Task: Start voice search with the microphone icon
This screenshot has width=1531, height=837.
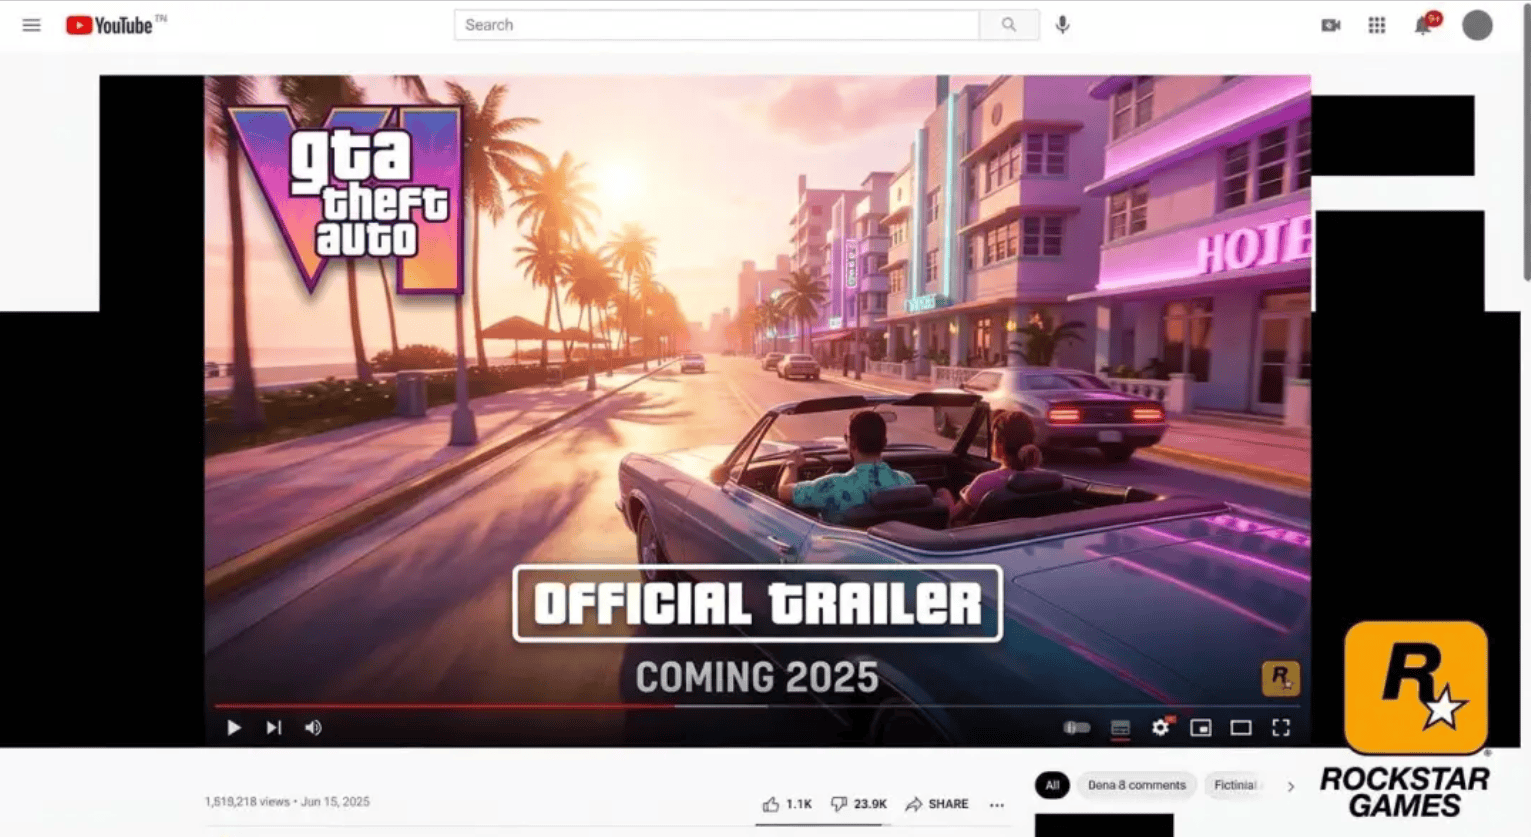Action: 1063,24
